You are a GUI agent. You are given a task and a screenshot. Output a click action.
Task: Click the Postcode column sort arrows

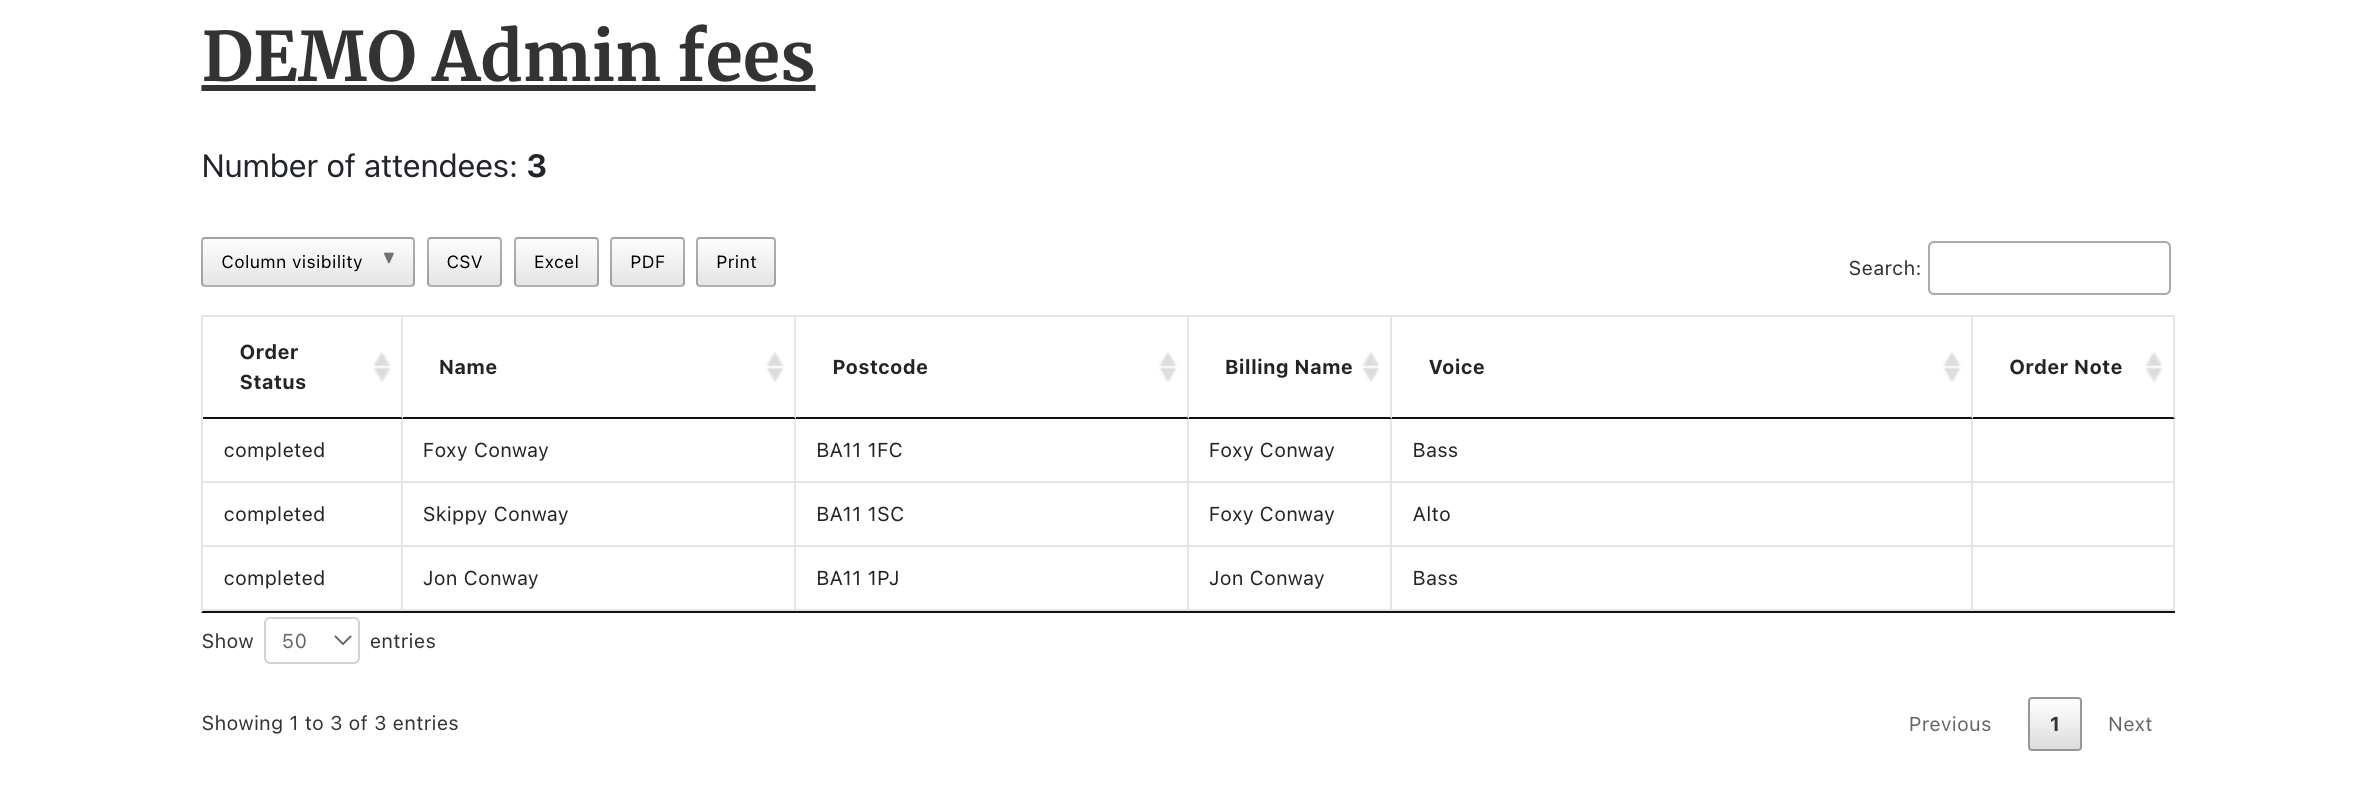tap(1167, 367)
